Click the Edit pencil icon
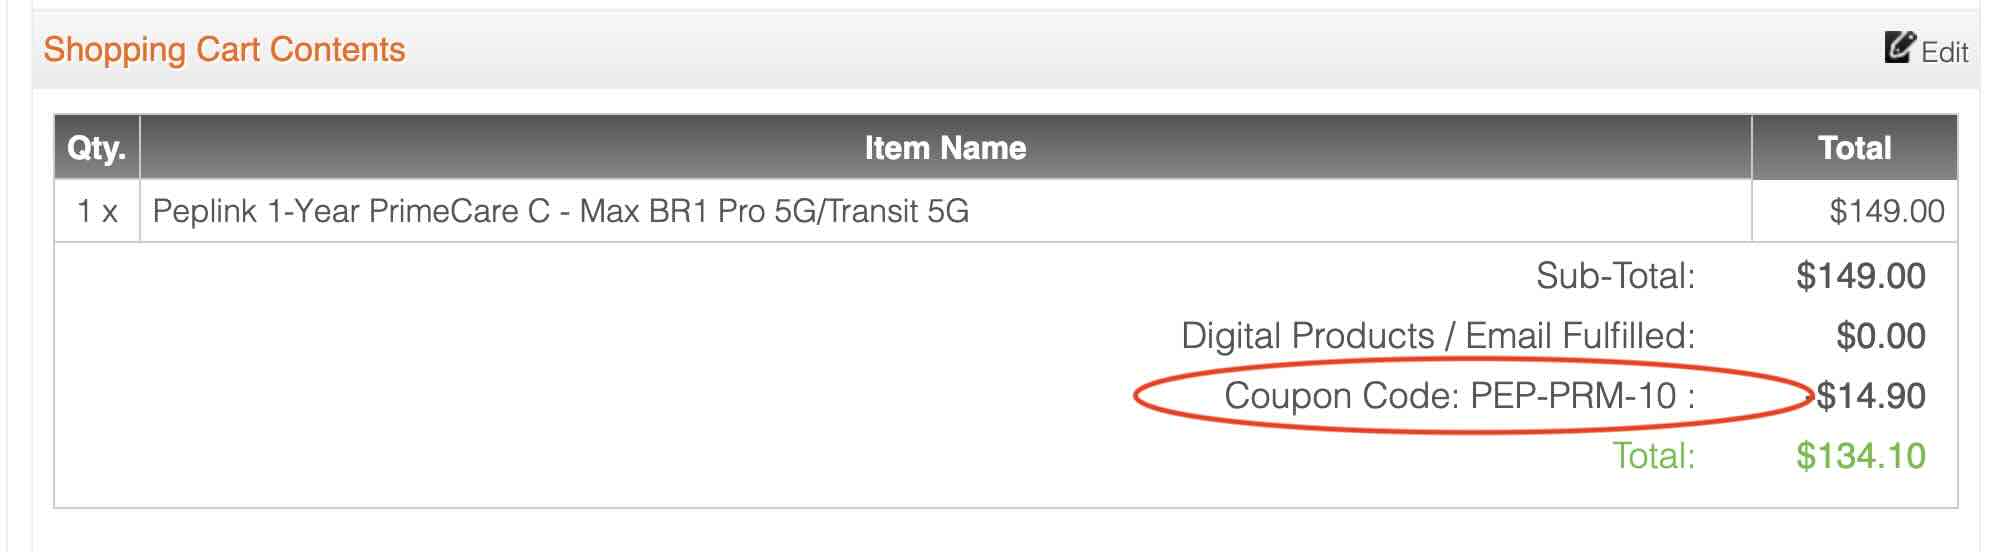 pyautogui.click(x=1900, y=47)
